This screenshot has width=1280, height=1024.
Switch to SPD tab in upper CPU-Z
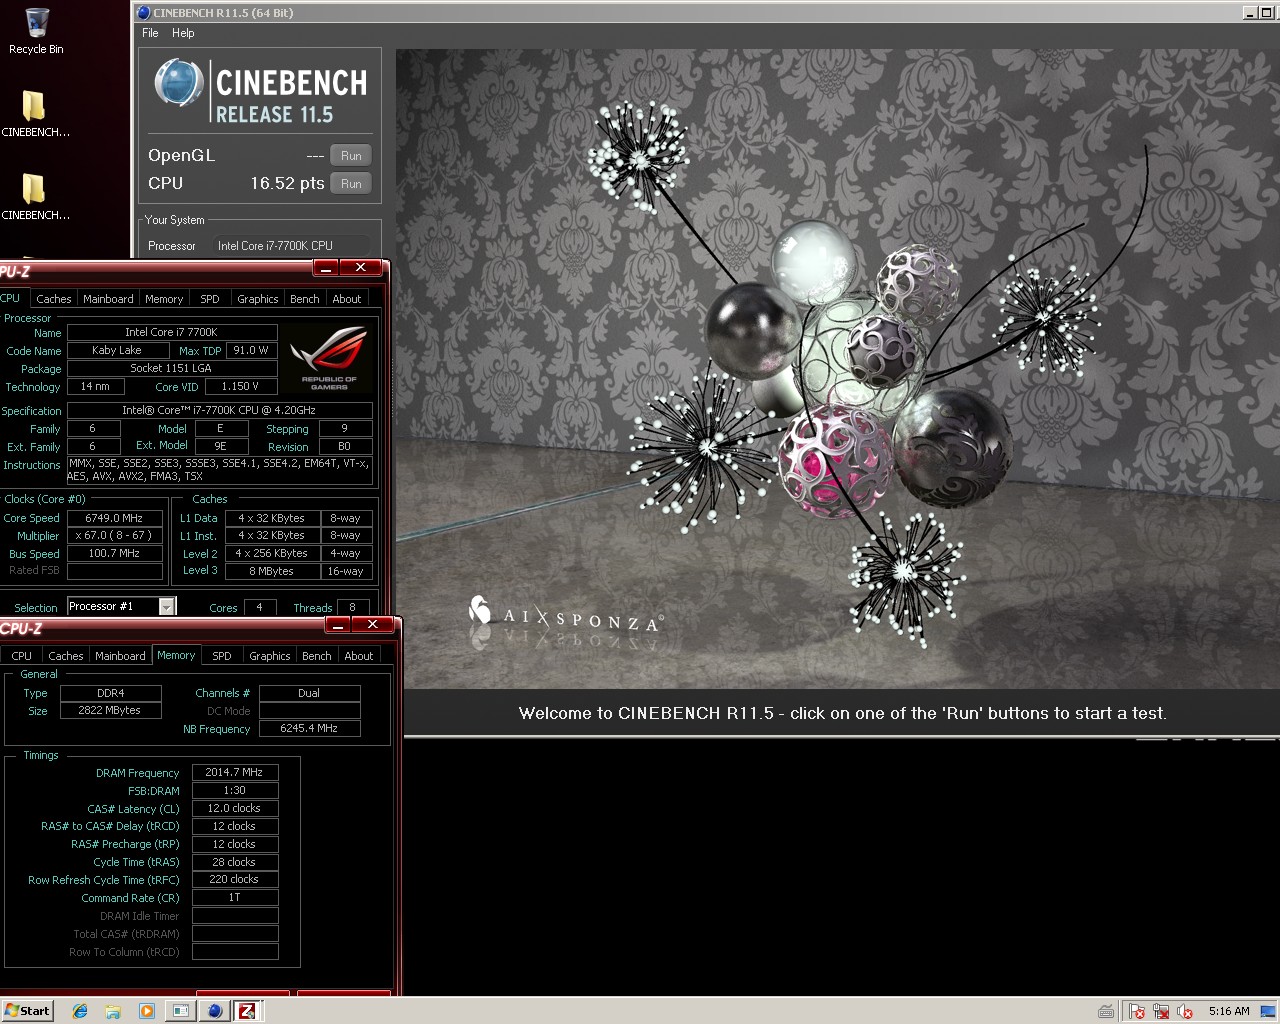click(210, 299)
